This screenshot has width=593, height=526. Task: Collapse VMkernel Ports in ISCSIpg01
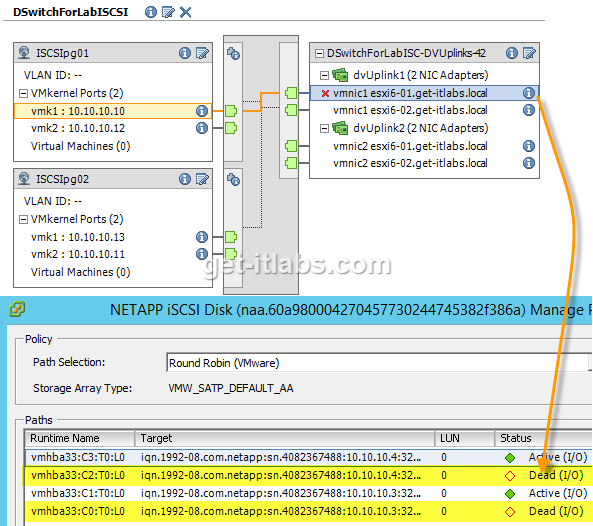23,93
